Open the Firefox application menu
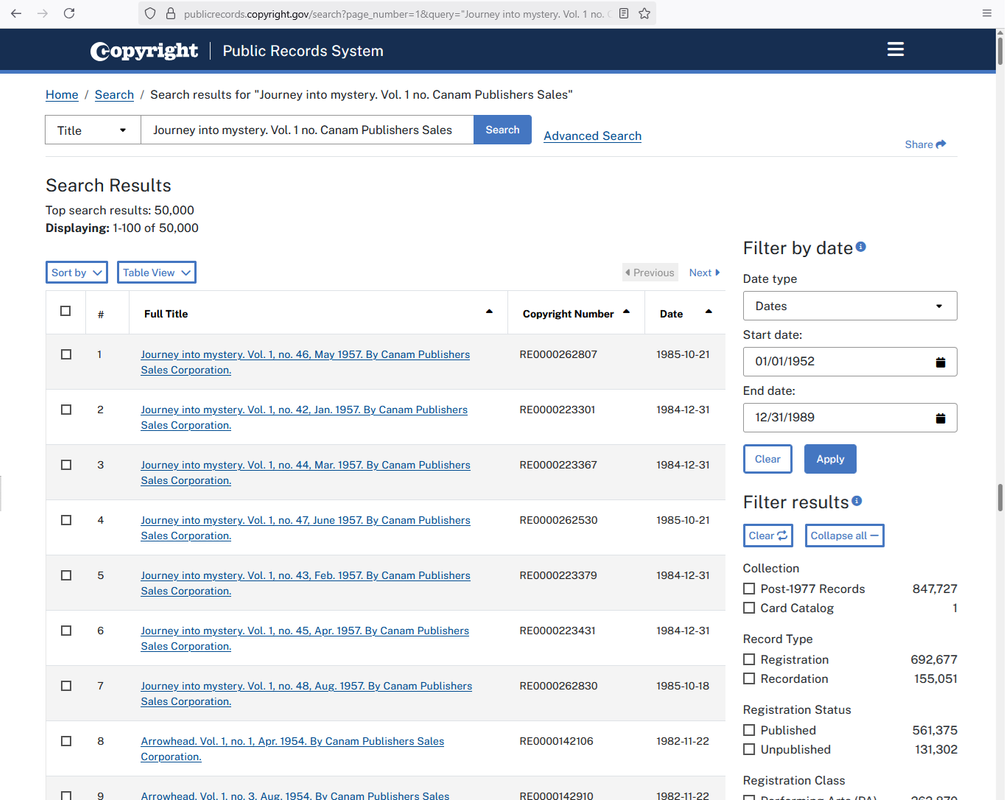This screenshot has height=800, width=1006. point(987,13)
